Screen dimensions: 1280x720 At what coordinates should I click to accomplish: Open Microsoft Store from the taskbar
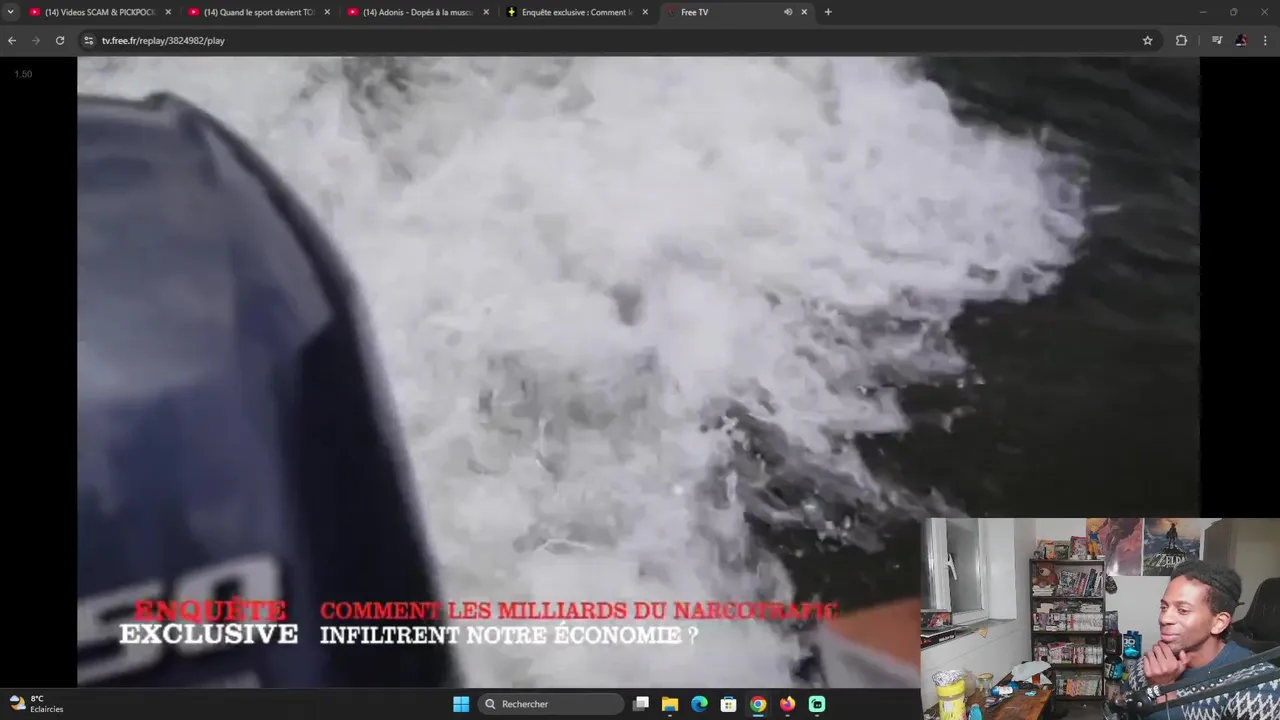point(729,704)
